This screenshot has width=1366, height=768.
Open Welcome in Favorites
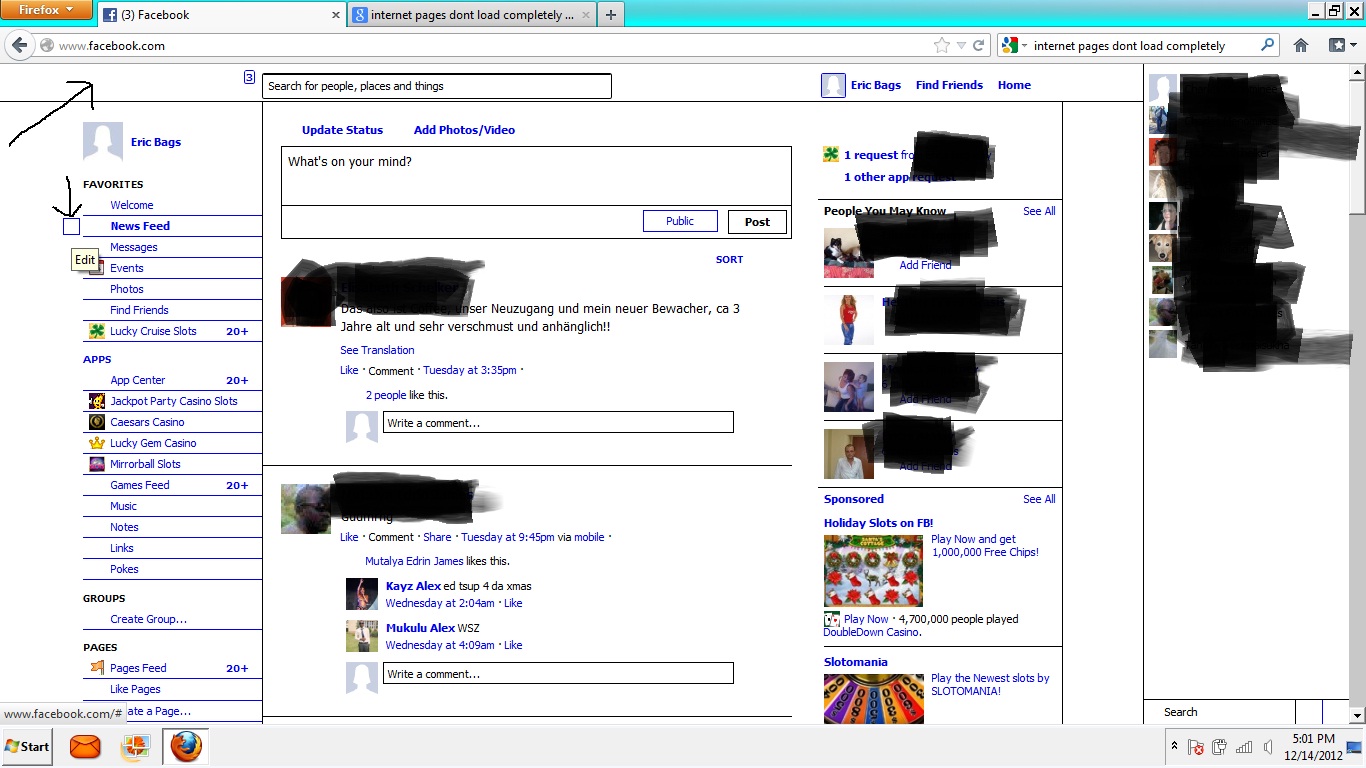(132, 205)
